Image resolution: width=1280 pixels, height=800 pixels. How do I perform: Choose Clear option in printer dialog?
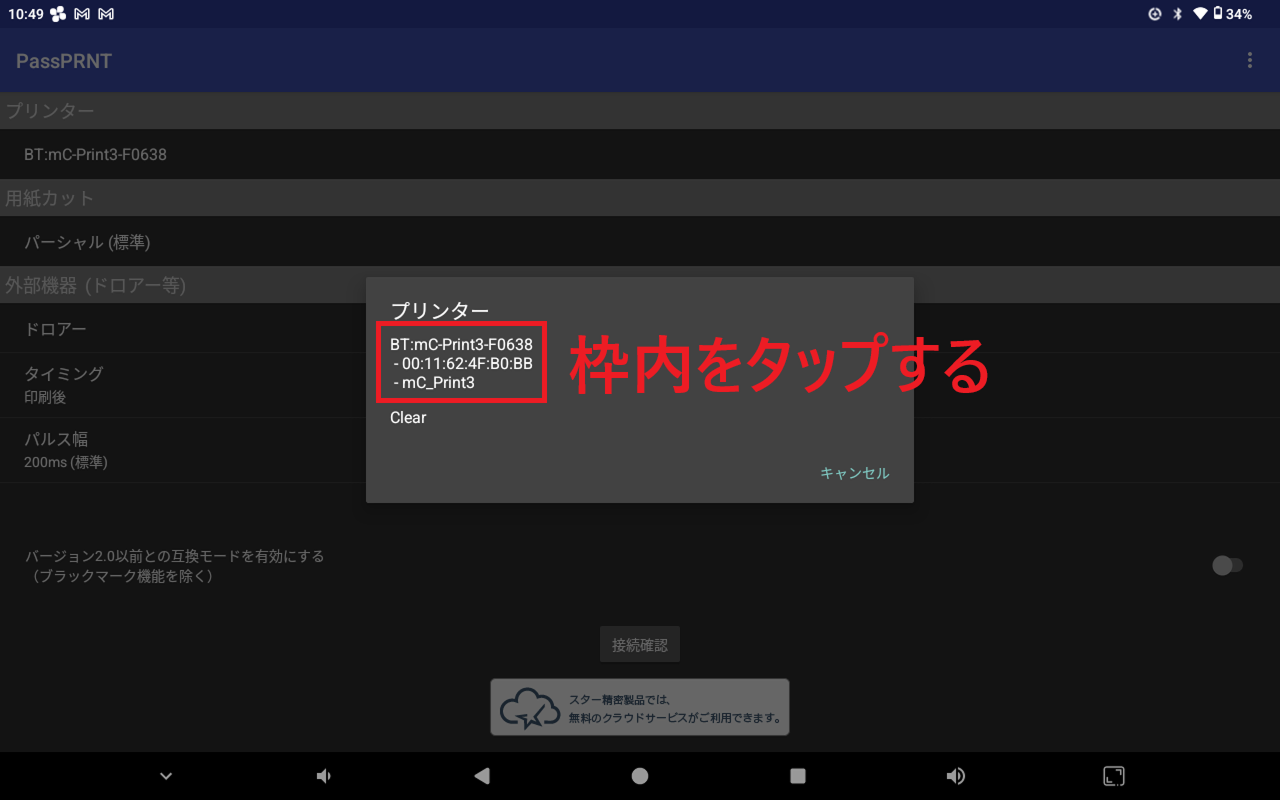408,418
